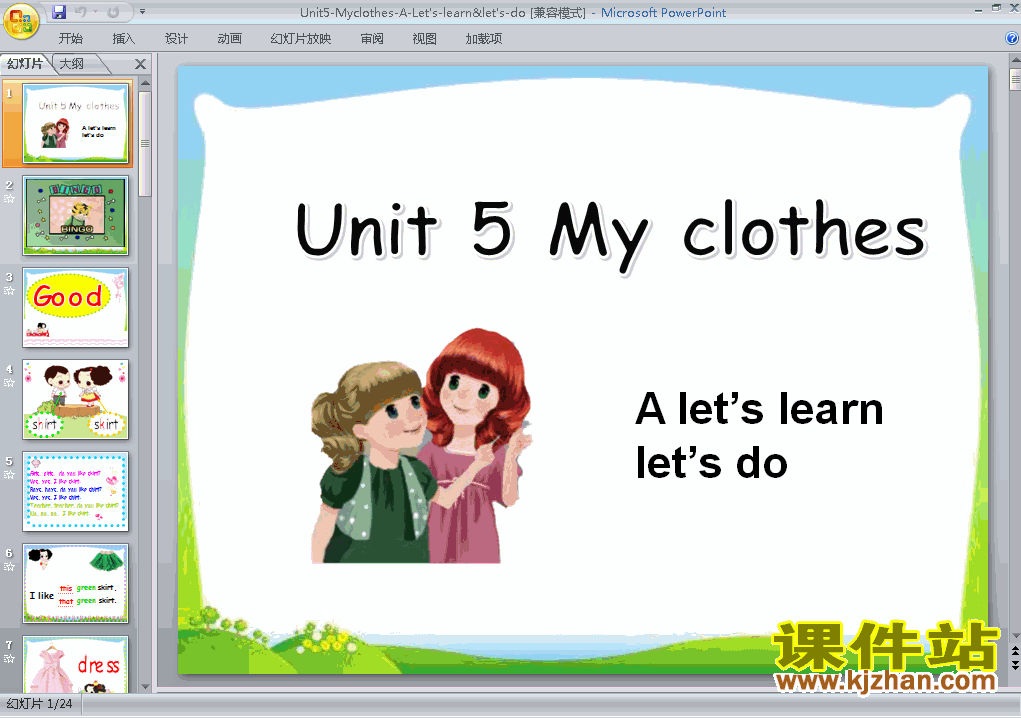Screen dimensions: 1021x718
Task: Click thumbnail pane scroll up arrow
Action: [x=145, y=83]
